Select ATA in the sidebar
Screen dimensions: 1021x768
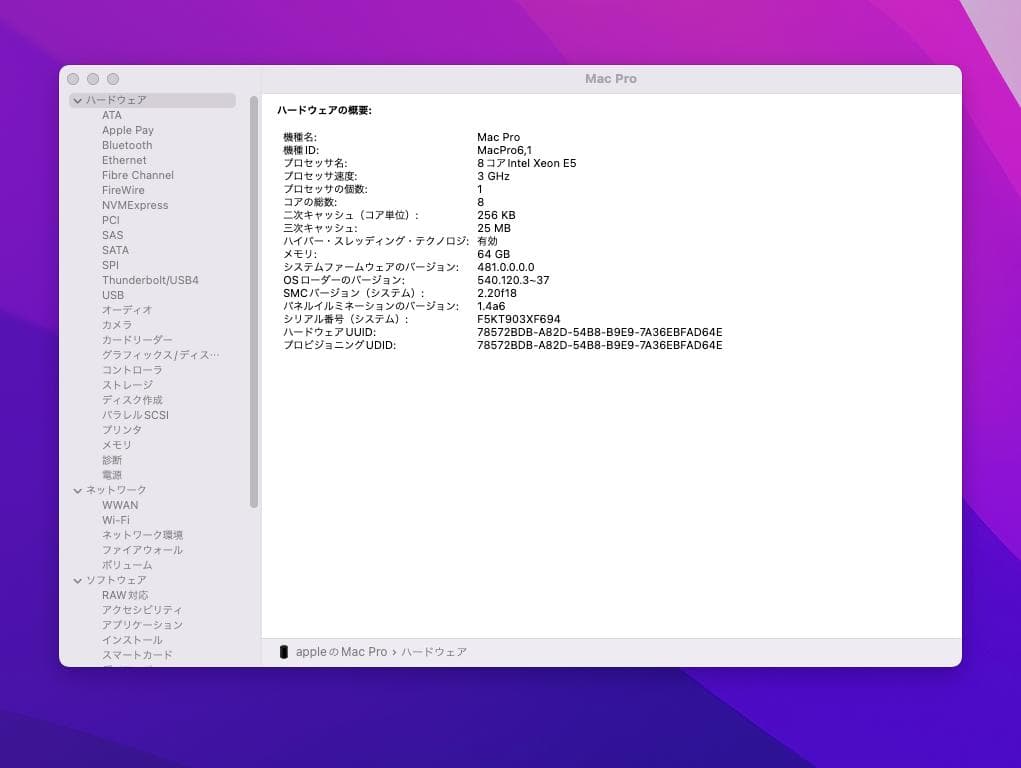click(113, 115)
